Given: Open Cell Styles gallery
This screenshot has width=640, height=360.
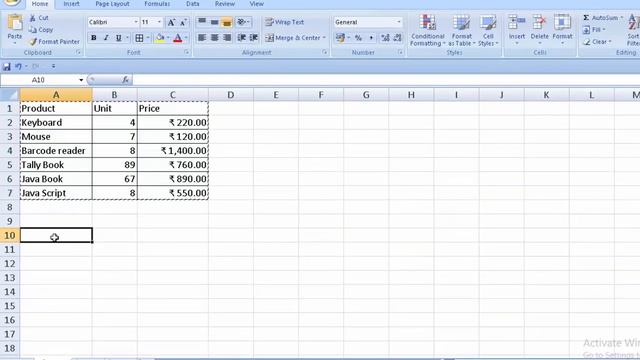Looking at the screenshot, I should coord(488,30).
